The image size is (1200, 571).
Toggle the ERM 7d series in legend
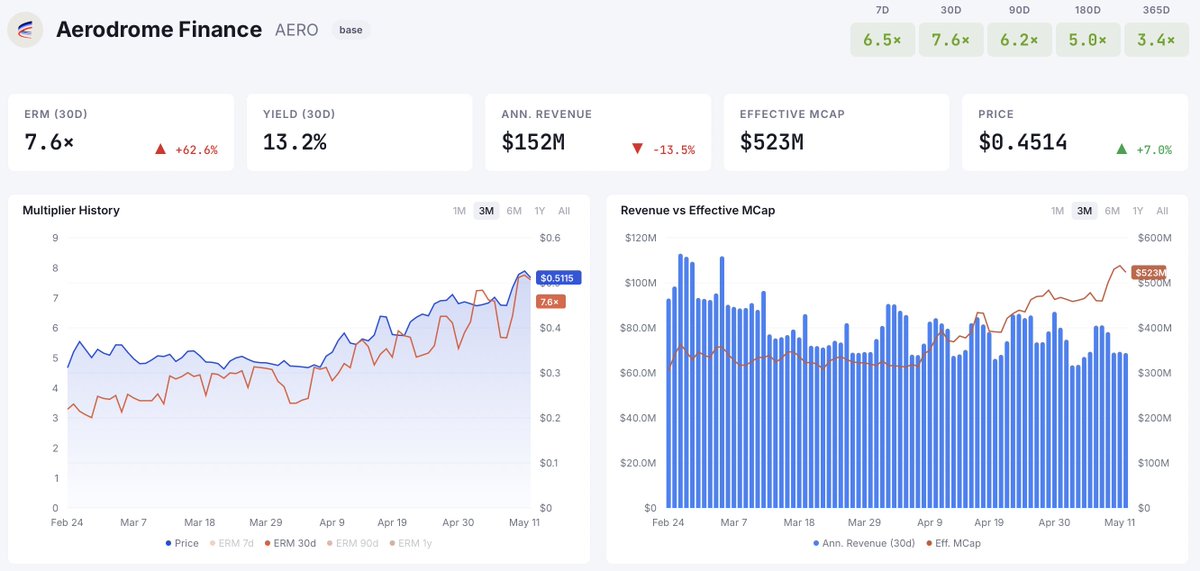pos(232,544)
